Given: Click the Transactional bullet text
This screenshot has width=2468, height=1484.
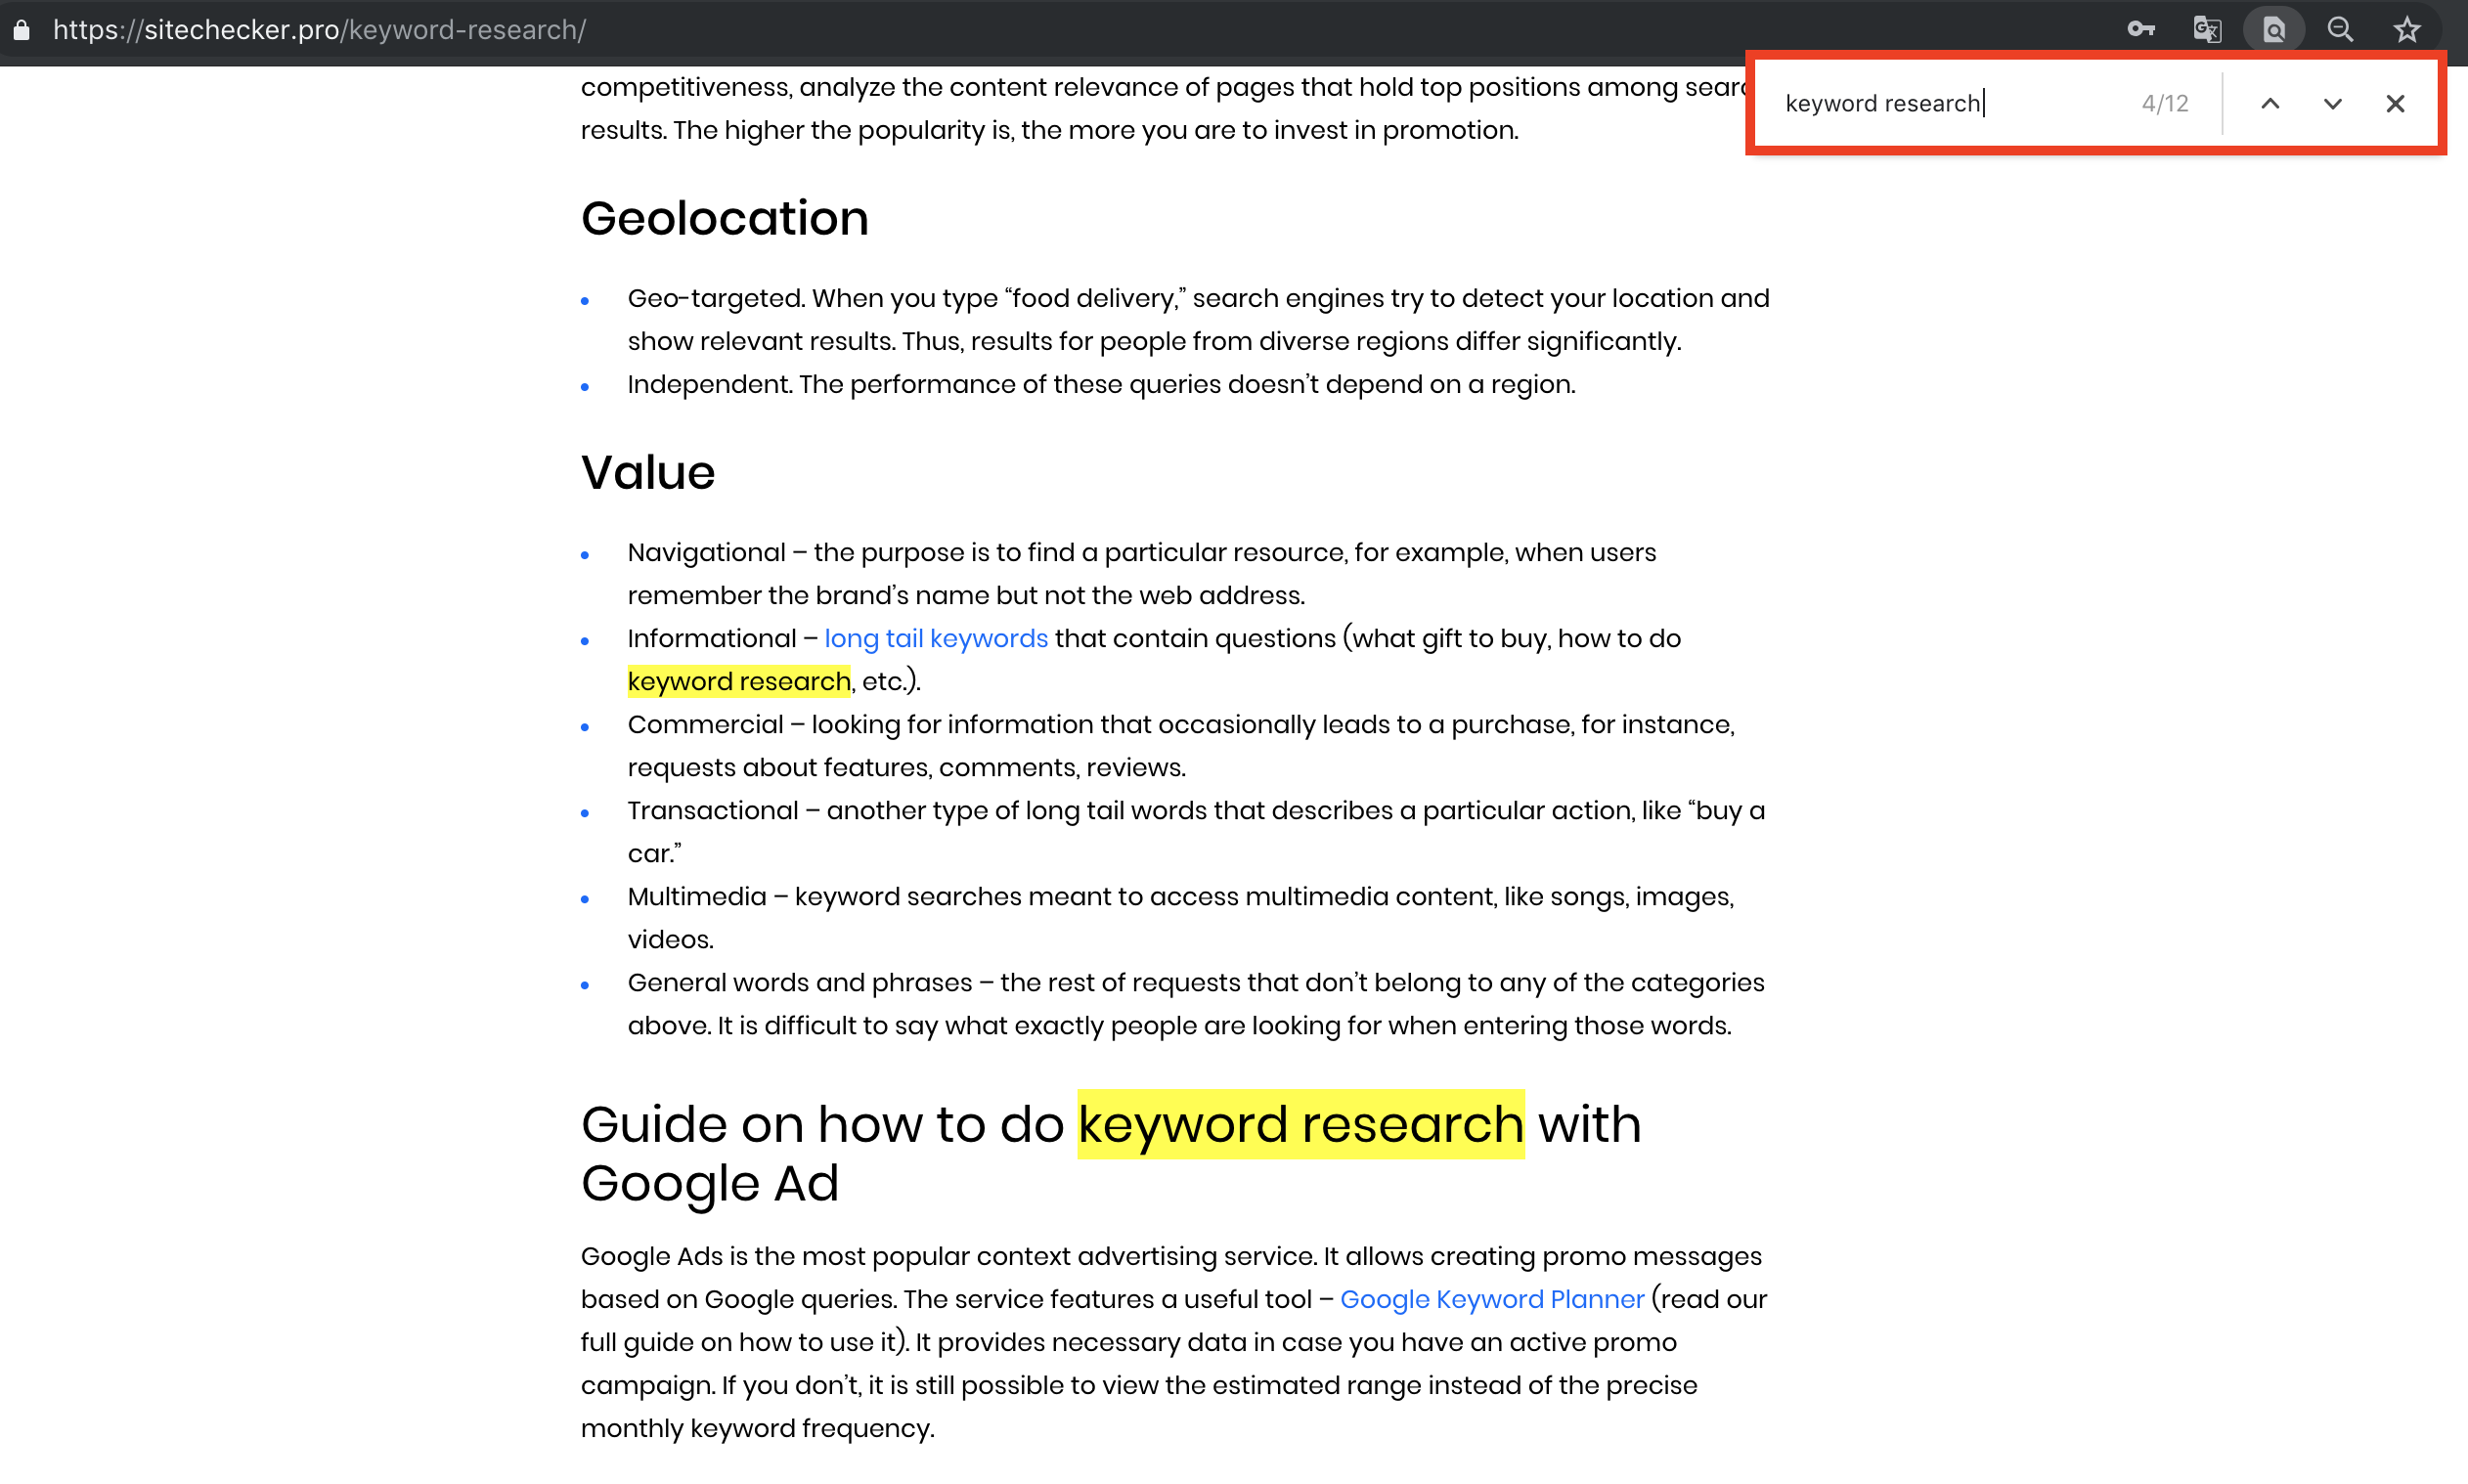Looking at the screenshot, I should coord(1196,832).
